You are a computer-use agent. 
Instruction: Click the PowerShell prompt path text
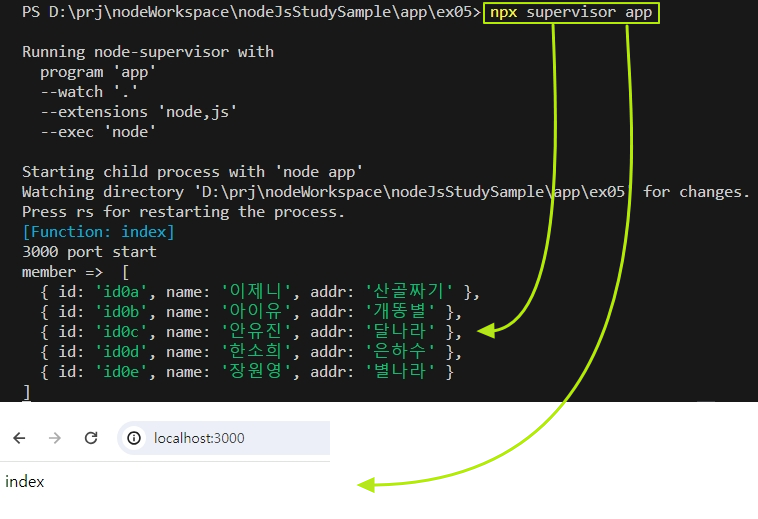point(251,12)
